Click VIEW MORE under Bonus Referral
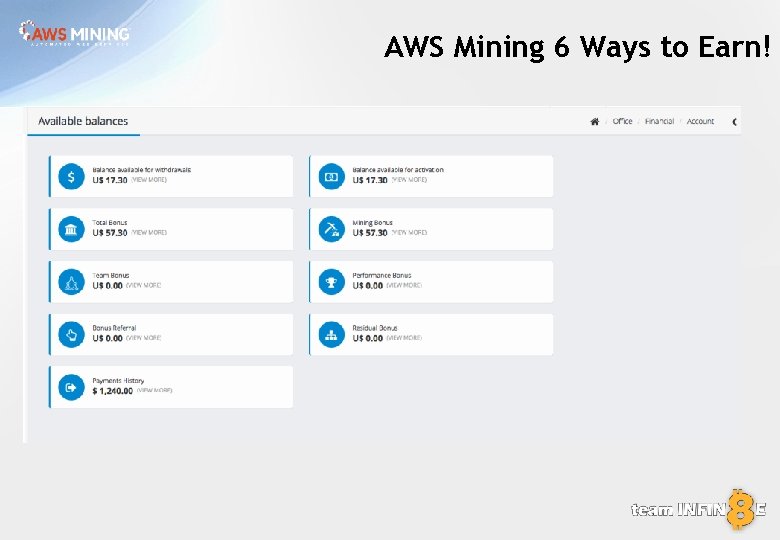The height and width of the screenshot is (540, 780). [x=143, y=338]
